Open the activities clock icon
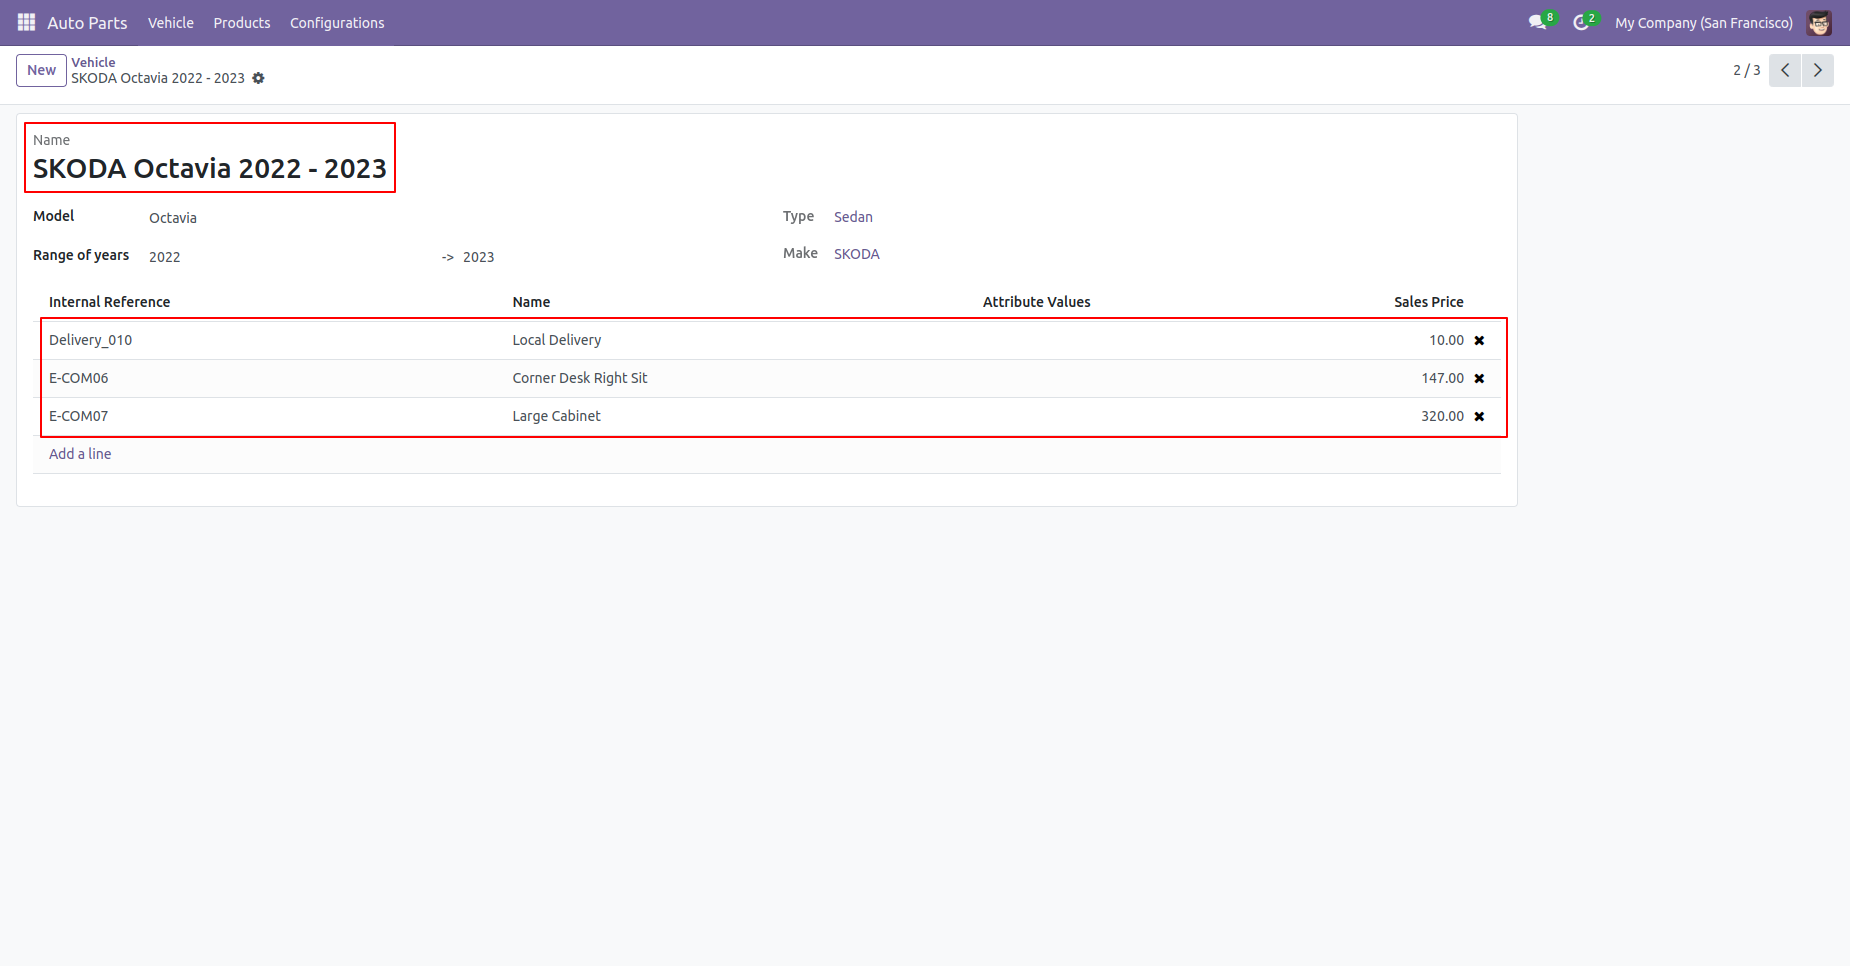Viewport: 1850px width, 966px height. tap(1581, 22)
